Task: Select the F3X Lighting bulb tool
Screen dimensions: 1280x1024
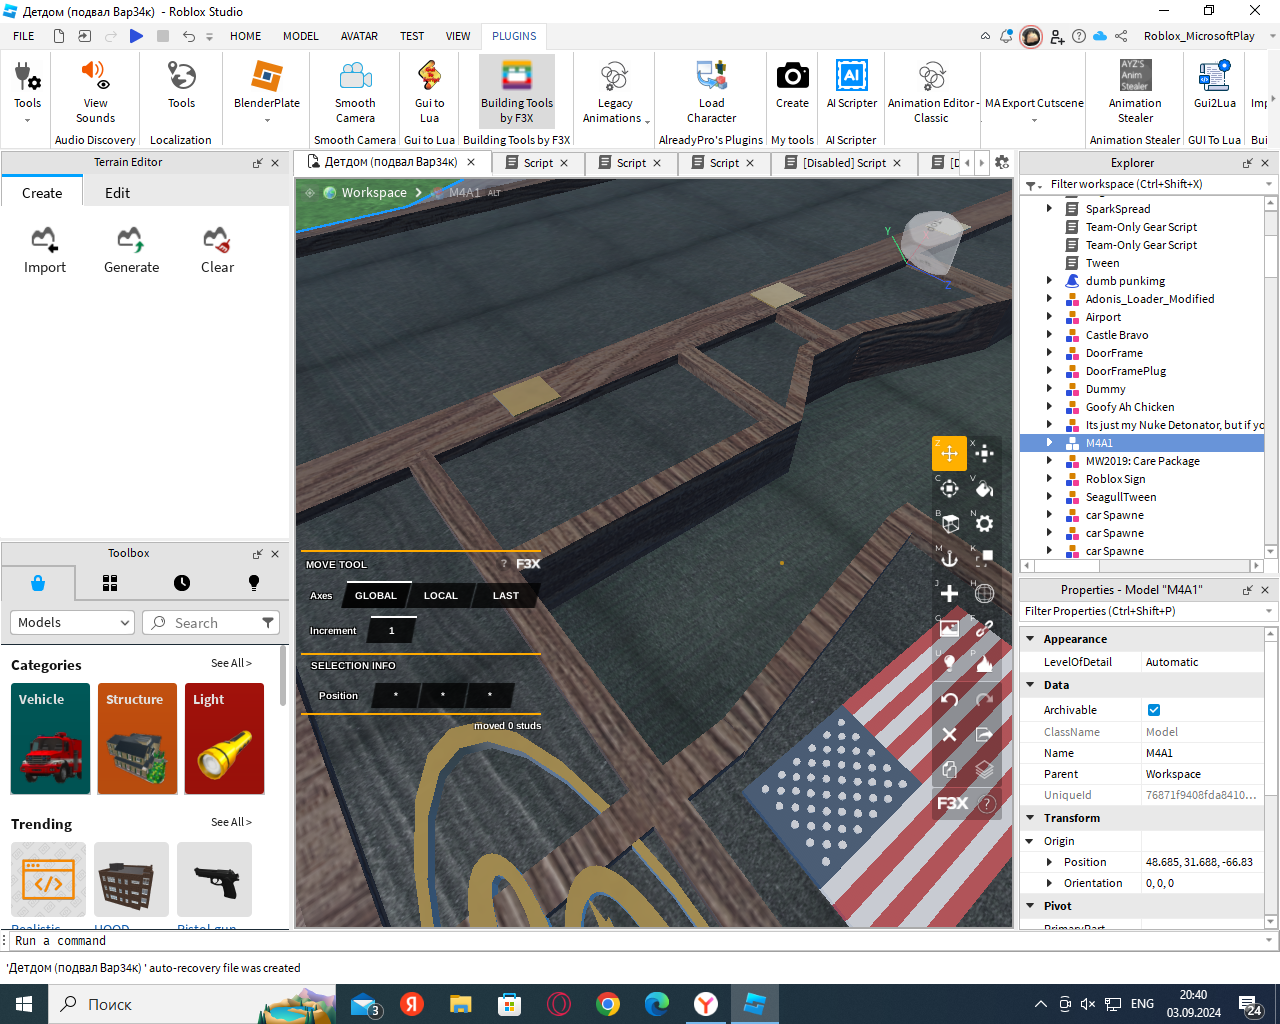Action: [x=949, y=663]
